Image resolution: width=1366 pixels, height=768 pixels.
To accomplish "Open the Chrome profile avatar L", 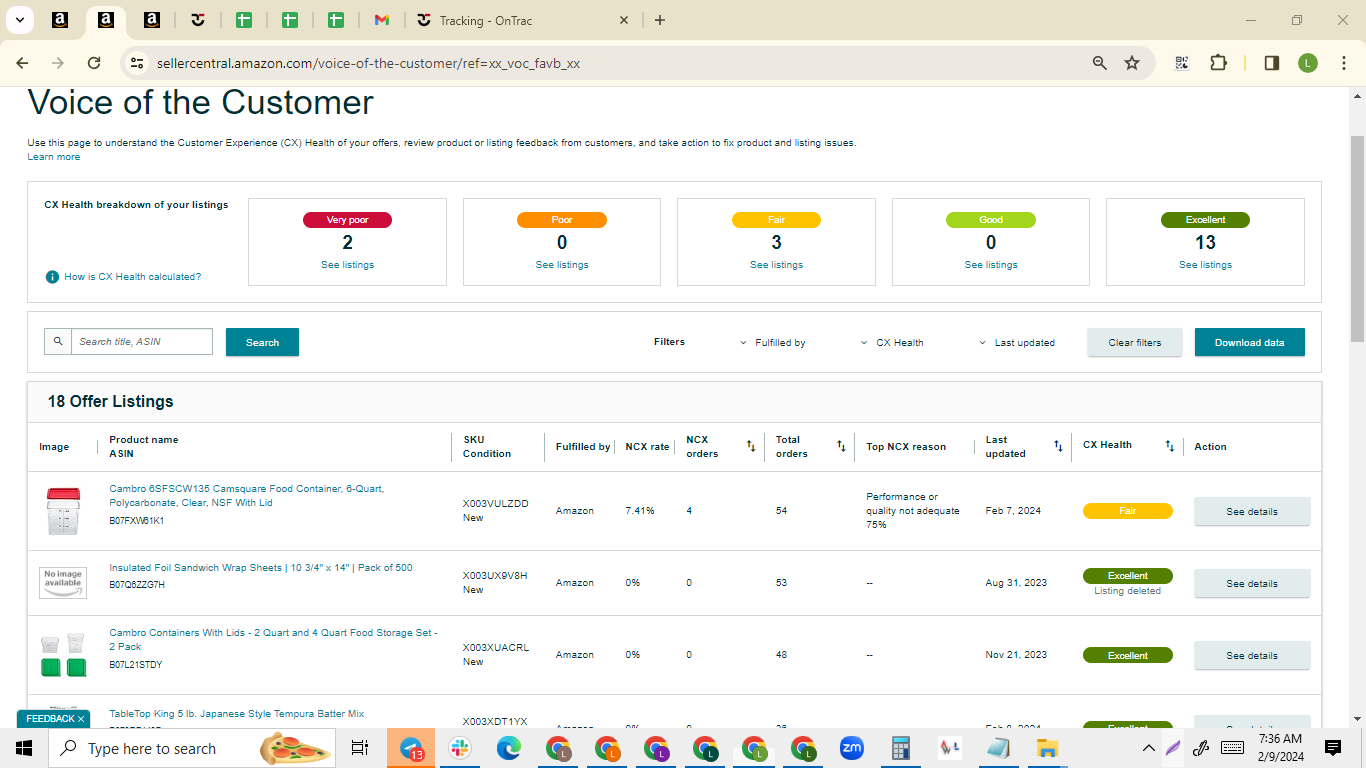I will click(x=1308, y=63).
